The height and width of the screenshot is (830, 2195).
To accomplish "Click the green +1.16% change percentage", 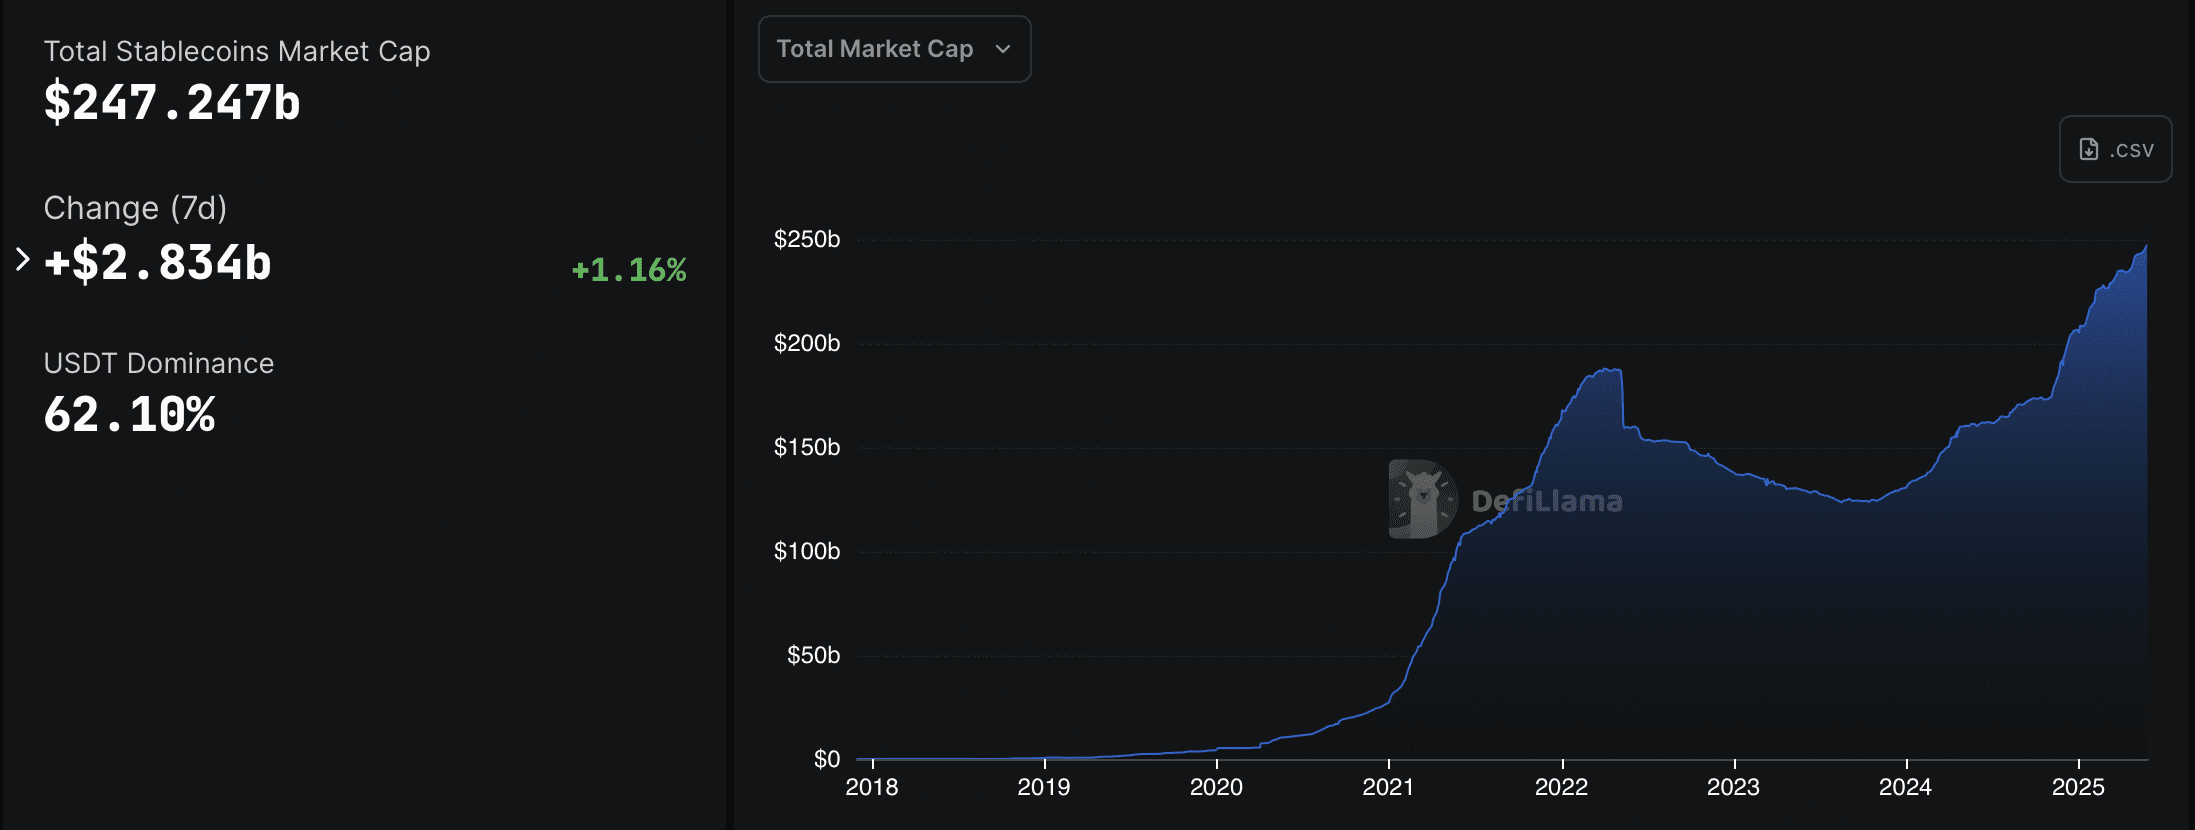I will (628, 270).
